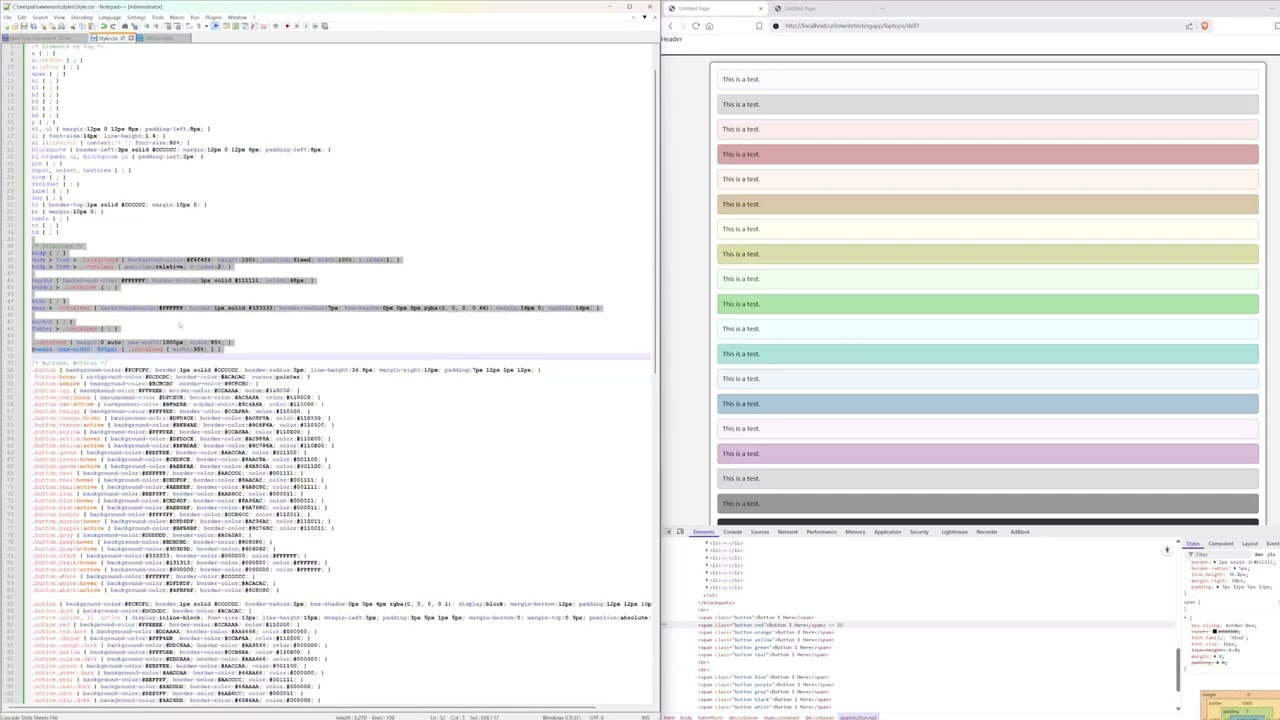Click the form#form breadcrumb in DevTools
Image resolution: width=1280 pixels, height=720 pixels.
[x=710, y=717]
